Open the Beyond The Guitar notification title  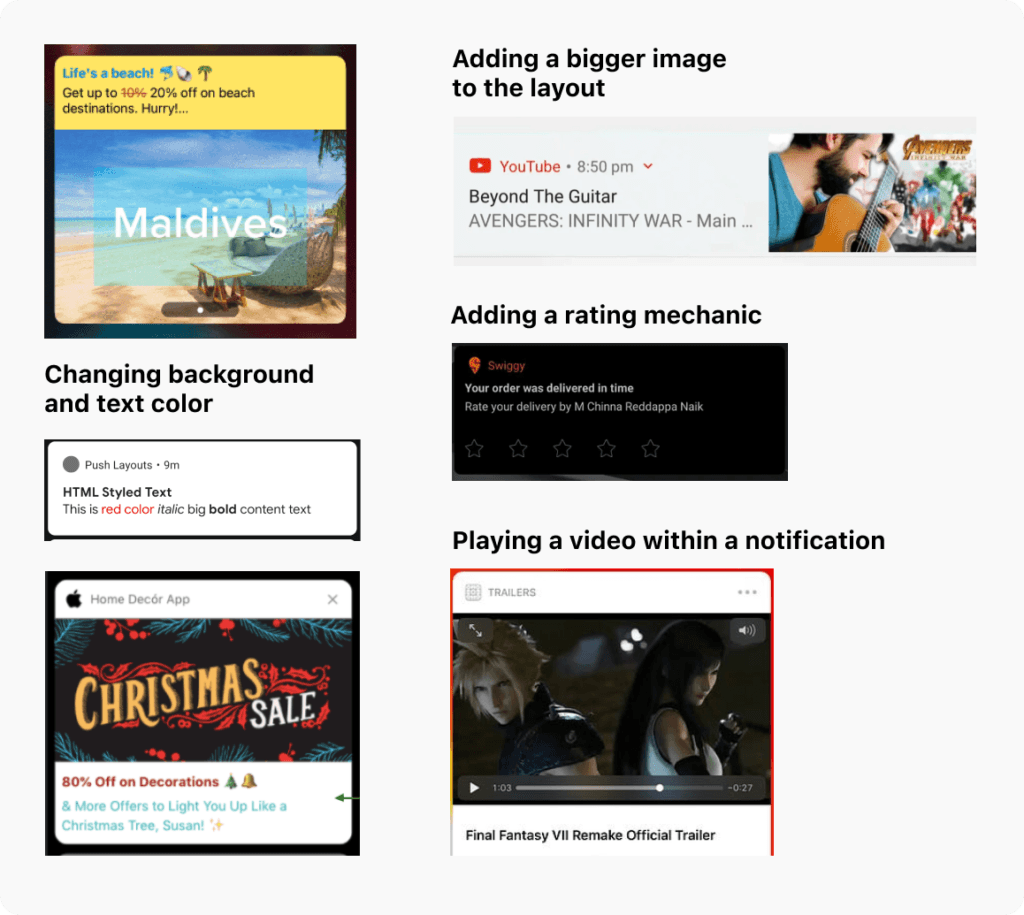[x=542, y=196]
